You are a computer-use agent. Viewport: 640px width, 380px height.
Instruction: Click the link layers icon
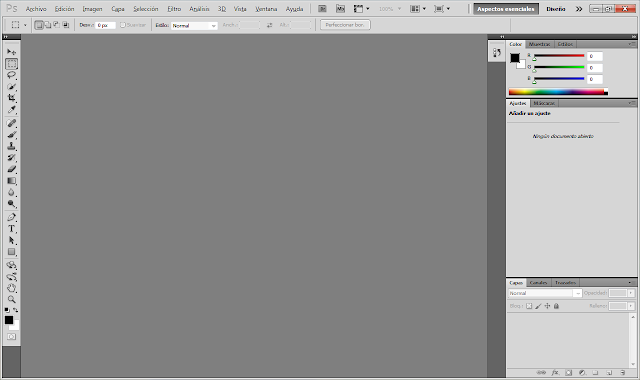click(541, 372)
